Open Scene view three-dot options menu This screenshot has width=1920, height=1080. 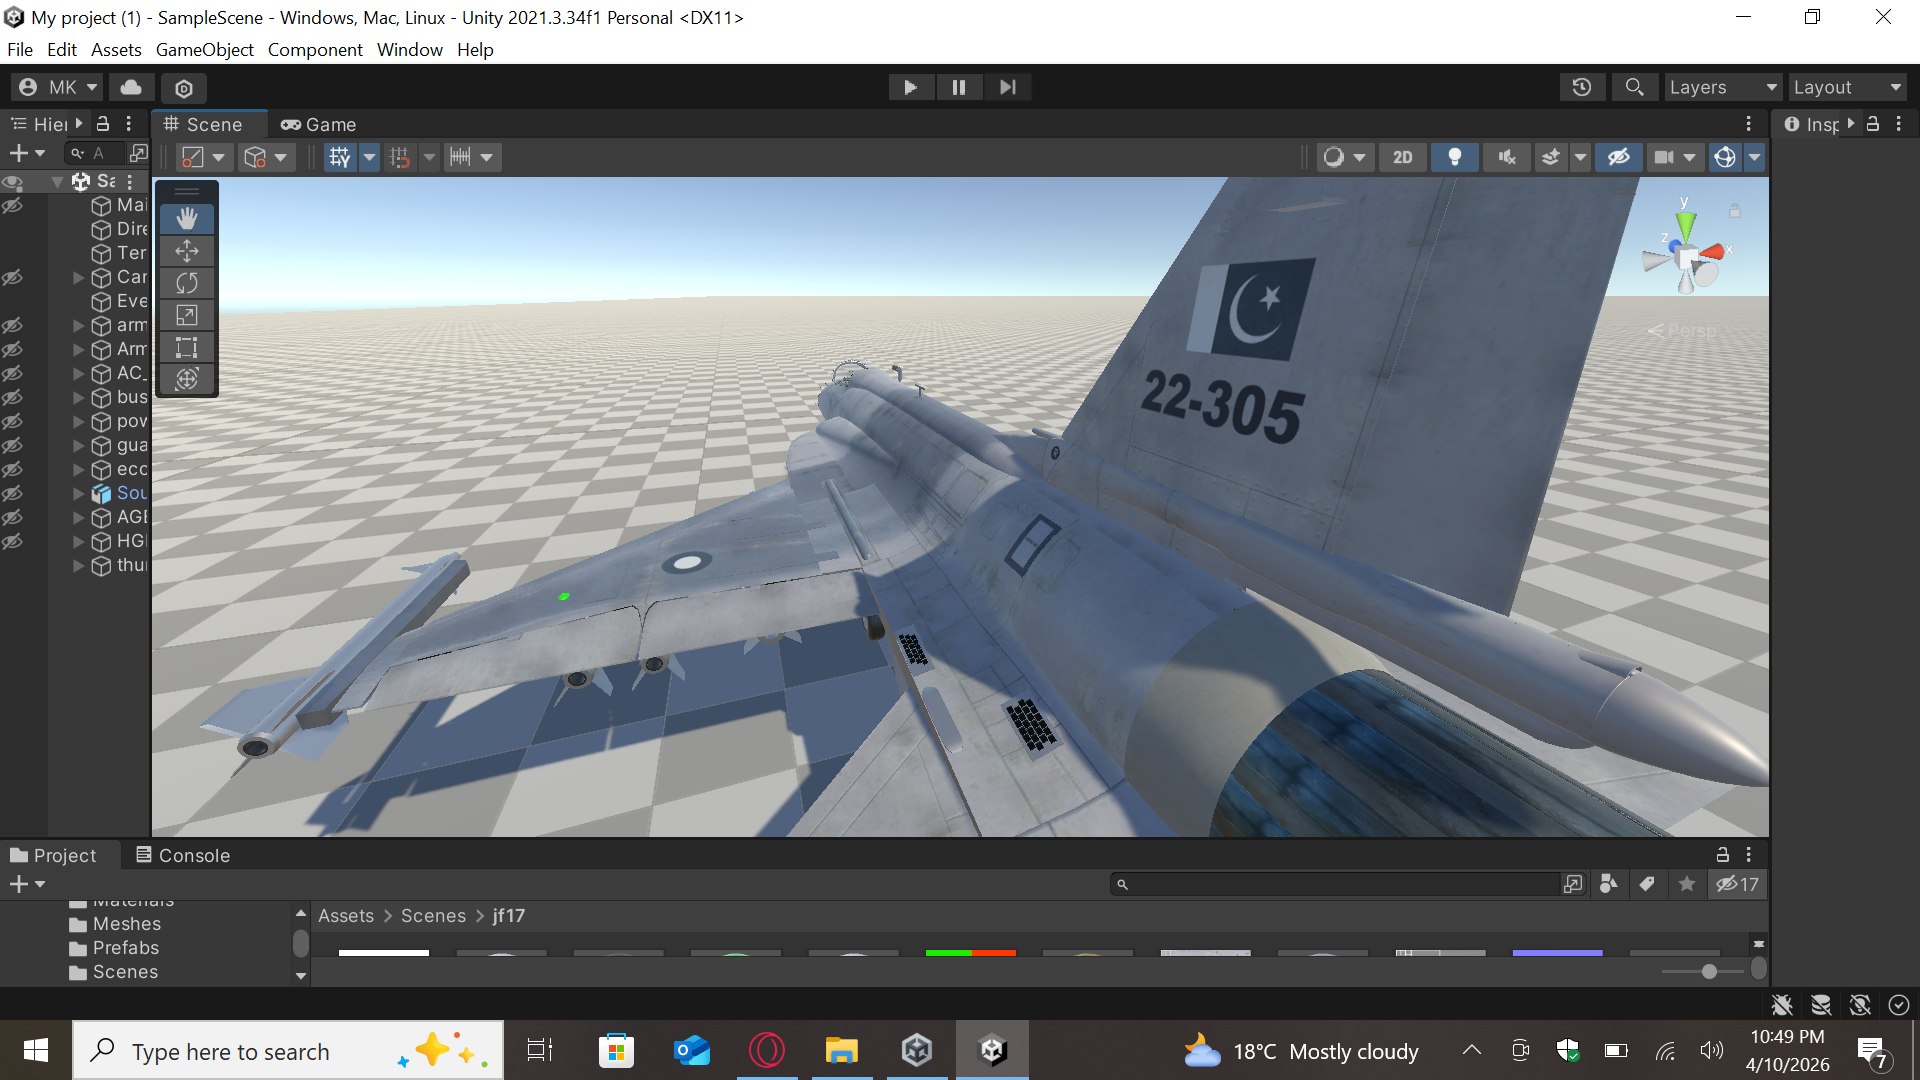(x=1748, y=124)
